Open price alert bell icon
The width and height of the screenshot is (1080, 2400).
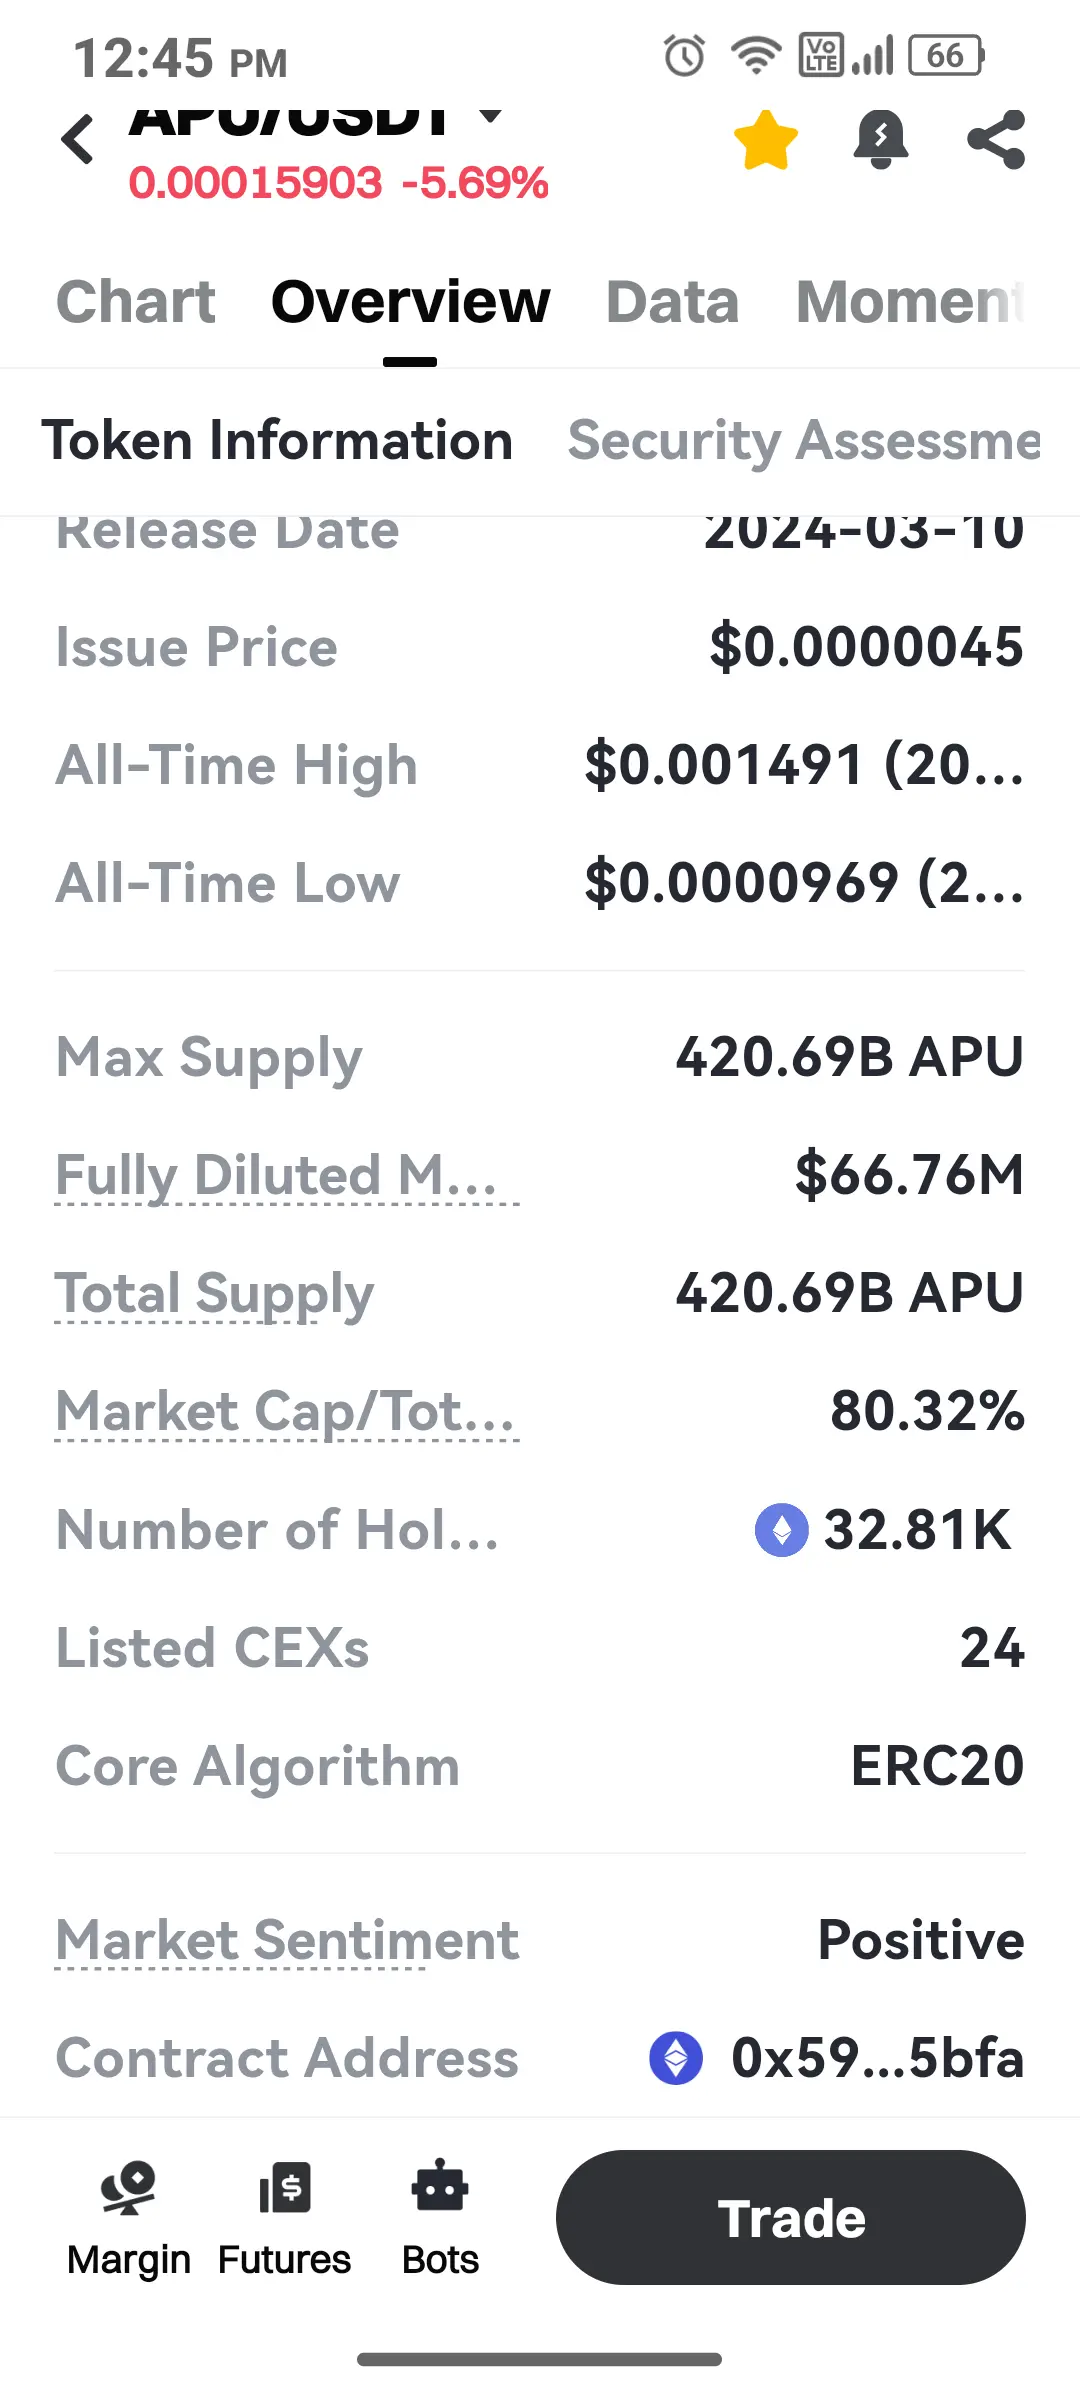click(x=880, y=139)
